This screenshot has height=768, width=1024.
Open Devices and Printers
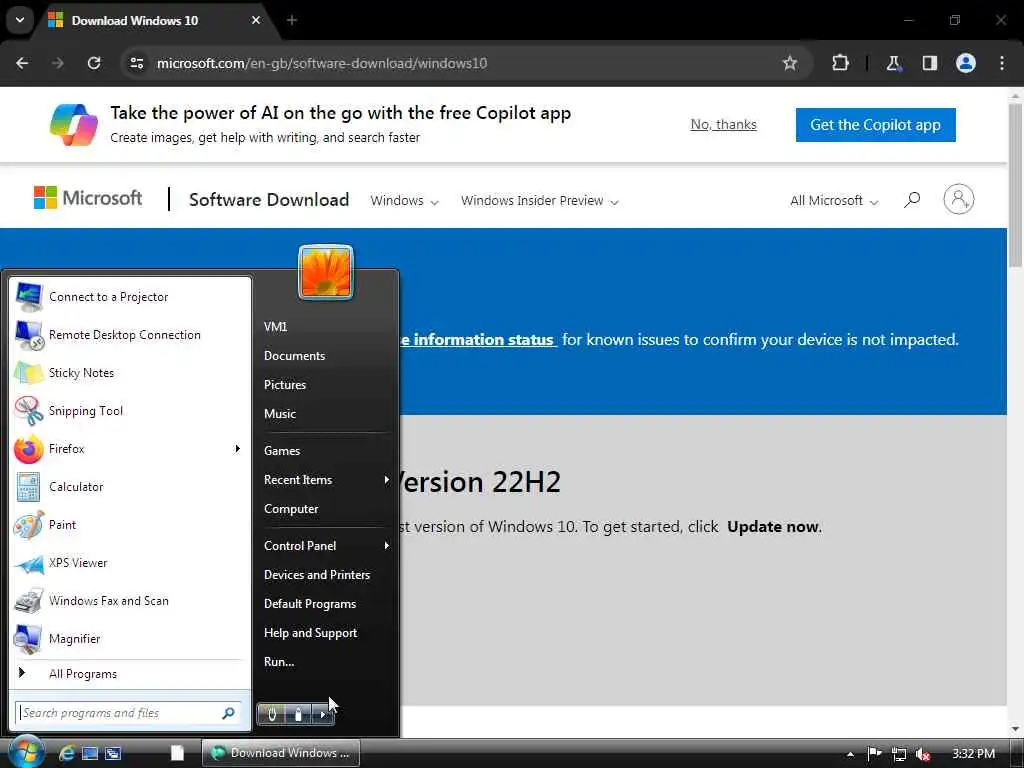click(317, 575)
